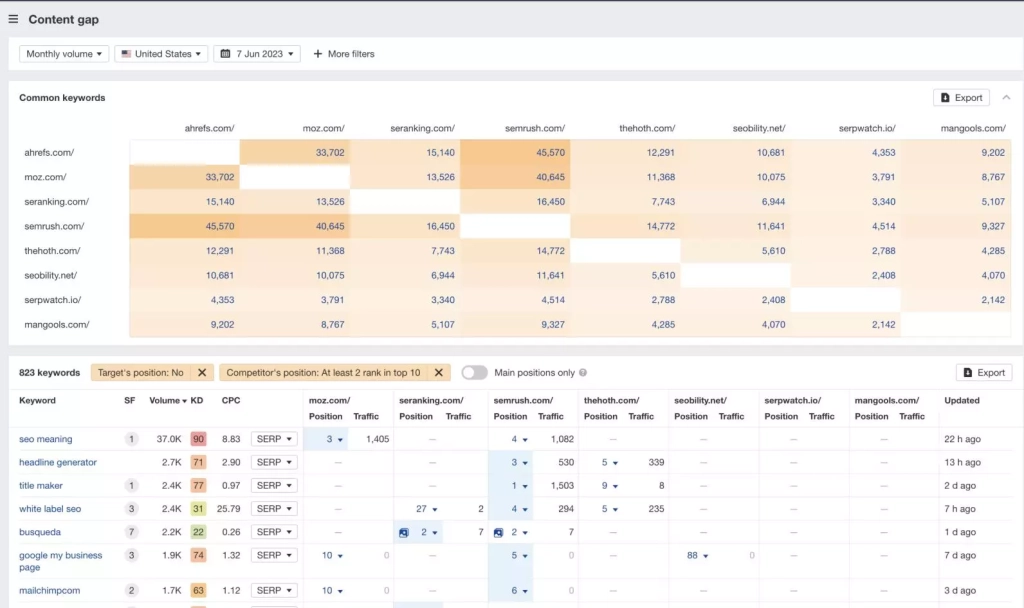Screen dimensions: 1024x608
Task: Open the white label seo keyword link
Action: 50,509
